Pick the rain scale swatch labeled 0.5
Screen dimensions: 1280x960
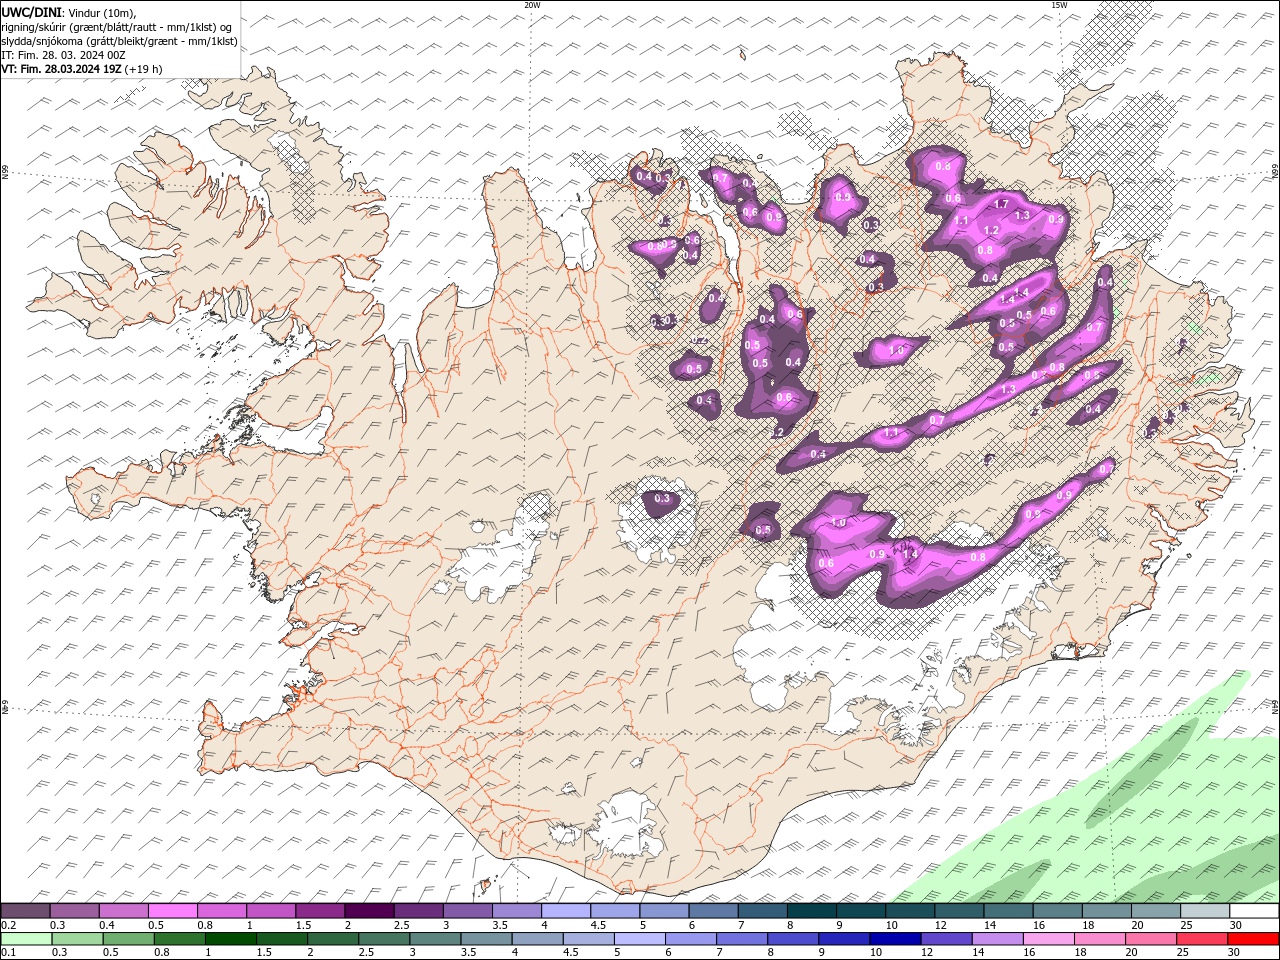click(128, 939)
